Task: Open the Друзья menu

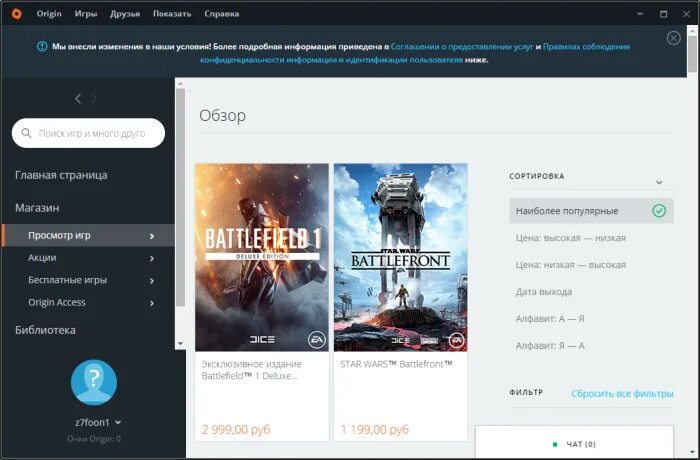Action: [x=125, y=14]
